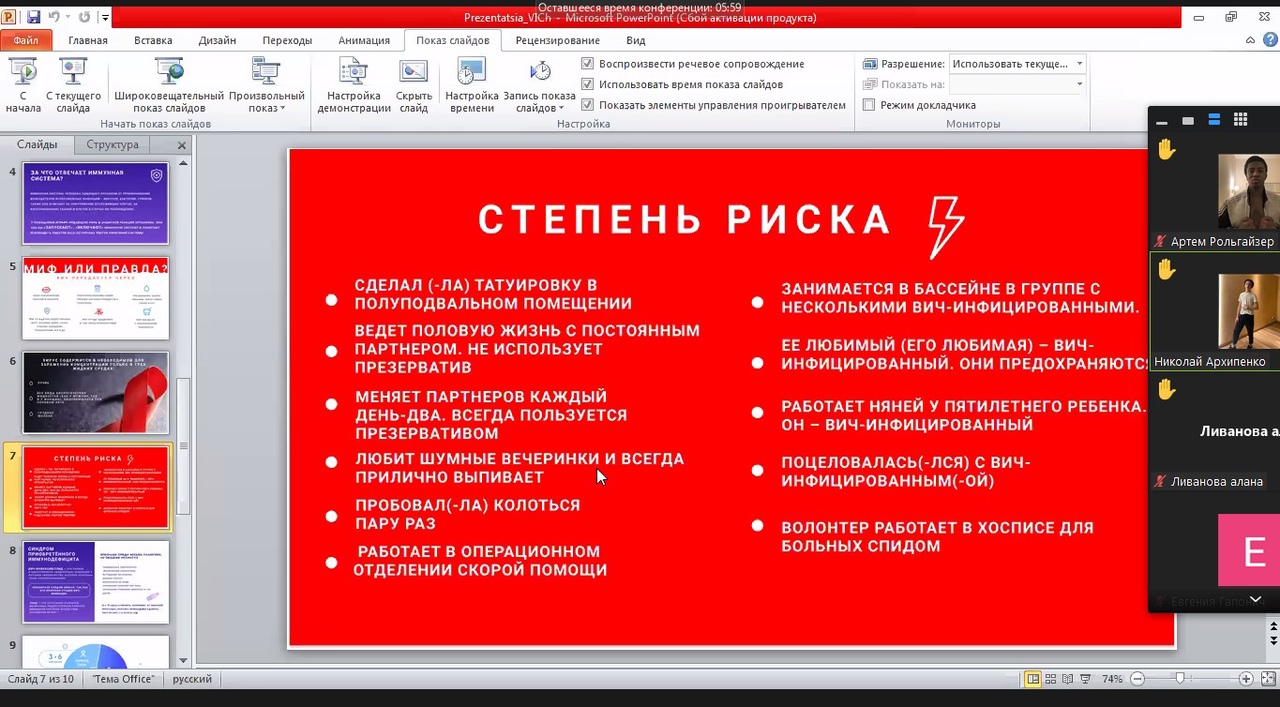
Task: Enable Режим докладчика presenter view
Action: 869,105
